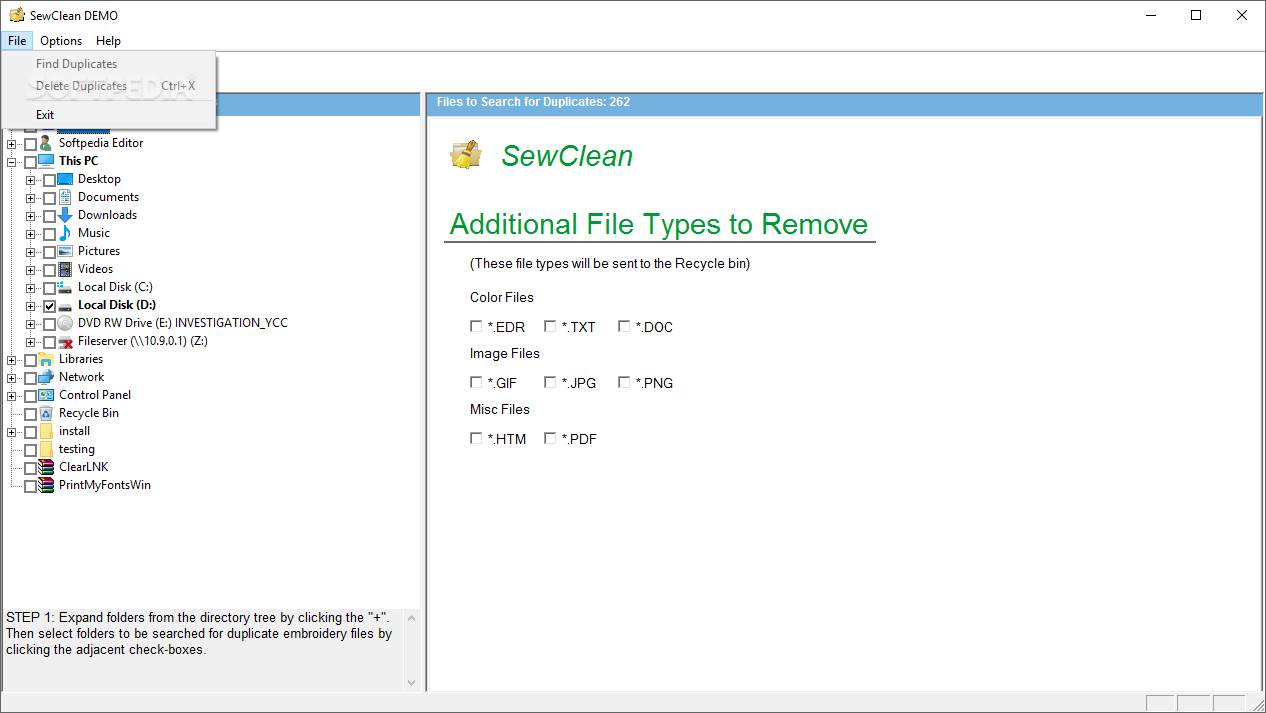The width and height of the screenshot is (1266, 713).
Task: Uncheck the Local Disk (D:) checkbox
Action: pos(50,306)
